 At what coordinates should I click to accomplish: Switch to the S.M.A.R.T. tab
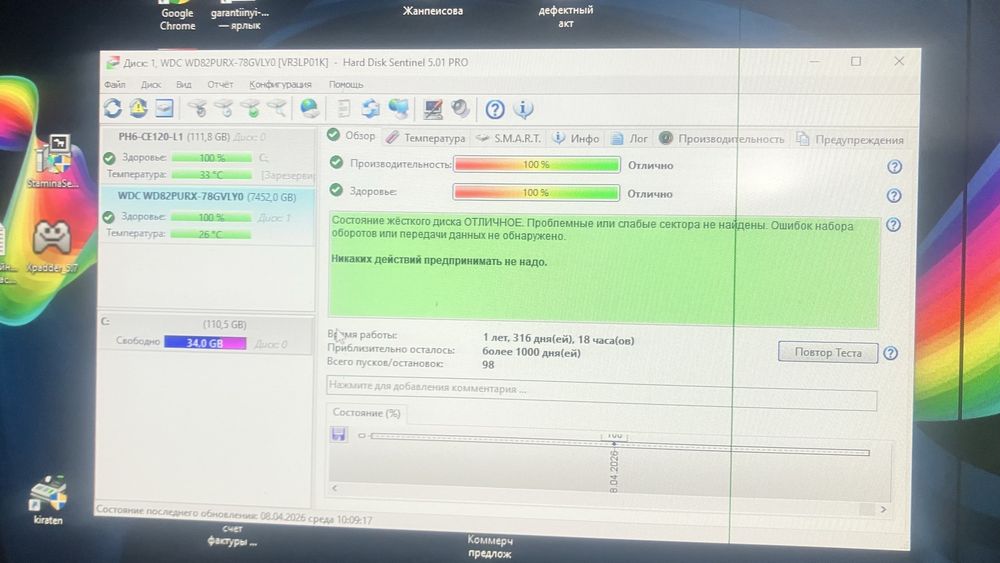tap(508, 138)
